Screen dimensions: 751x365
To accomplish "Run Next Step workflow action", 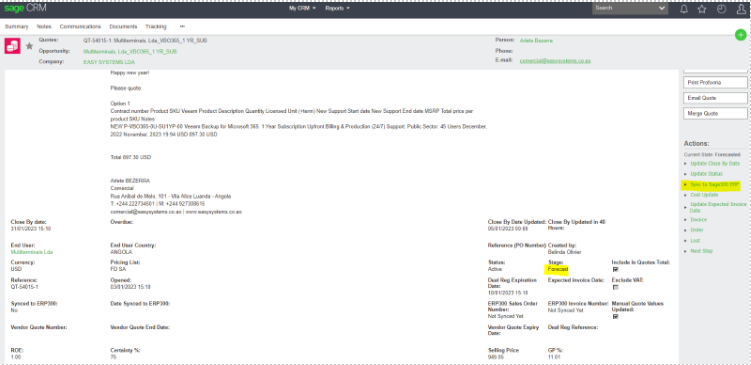I will coord(702,251).
